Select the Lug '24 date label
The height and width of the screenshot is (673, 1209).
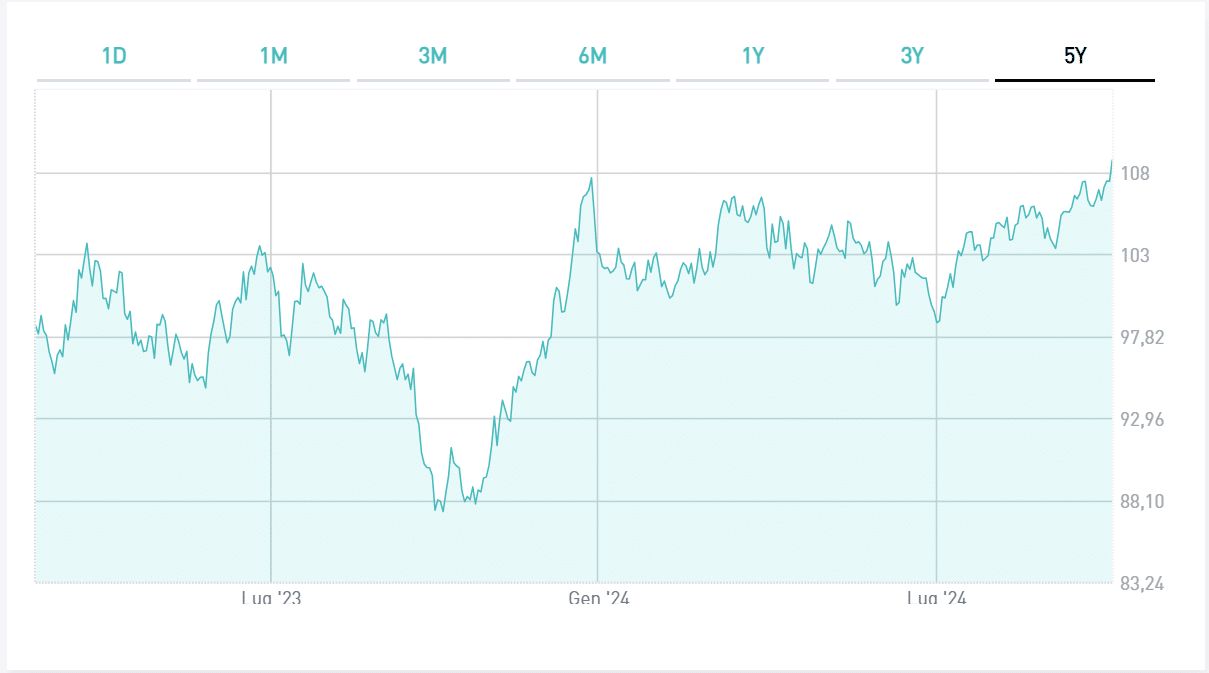937,598
